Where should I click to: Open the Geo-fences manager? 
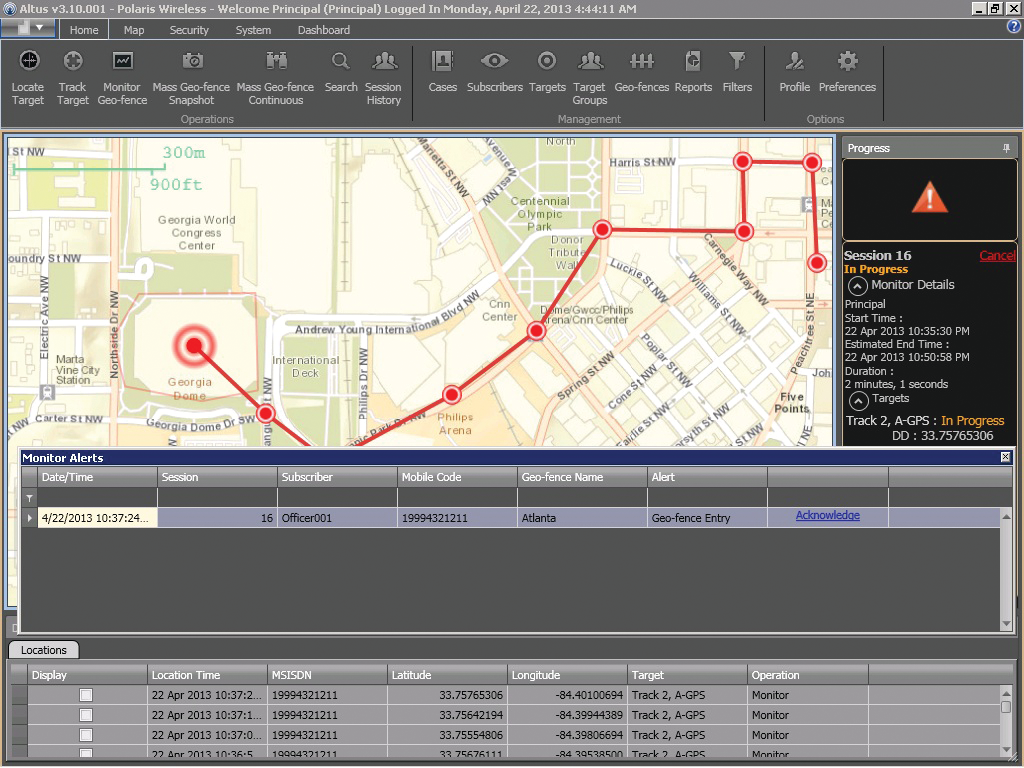pos(641,72)
